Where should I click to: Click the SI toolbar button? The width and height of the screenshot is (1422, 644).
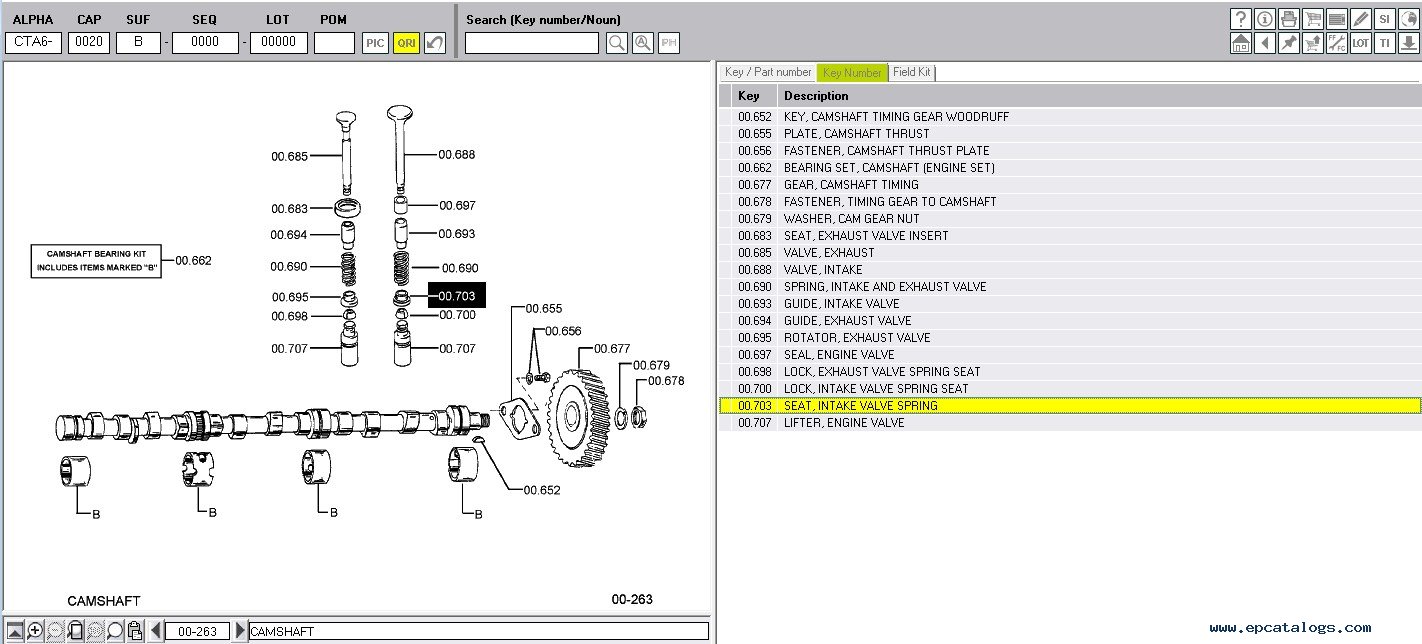tap(1384, 19)
